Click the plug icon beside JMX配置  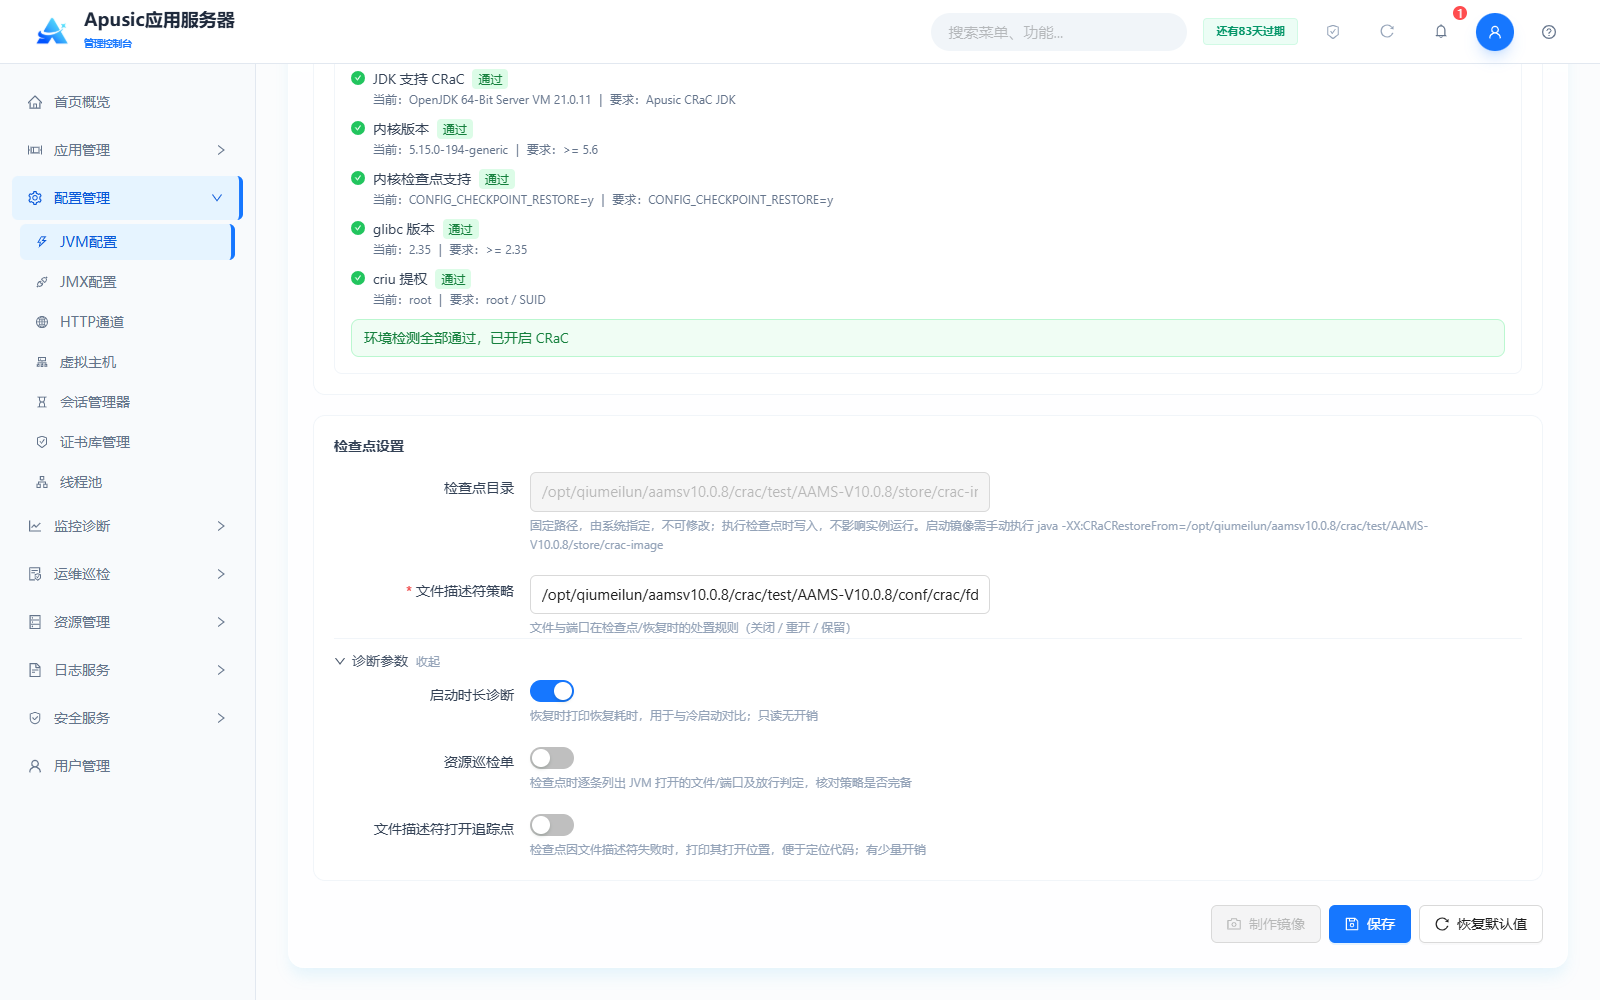click(x=42, y=282)
